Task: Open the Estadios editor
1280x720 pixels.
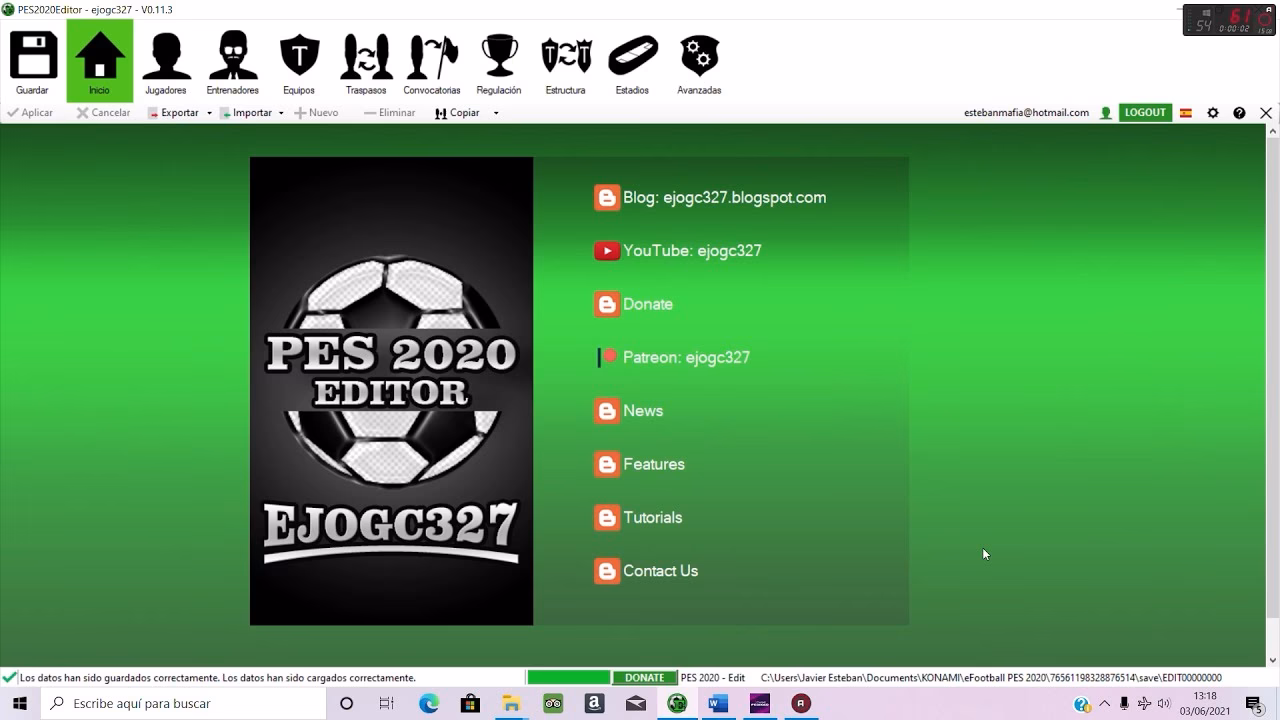Action: [632, 62]
